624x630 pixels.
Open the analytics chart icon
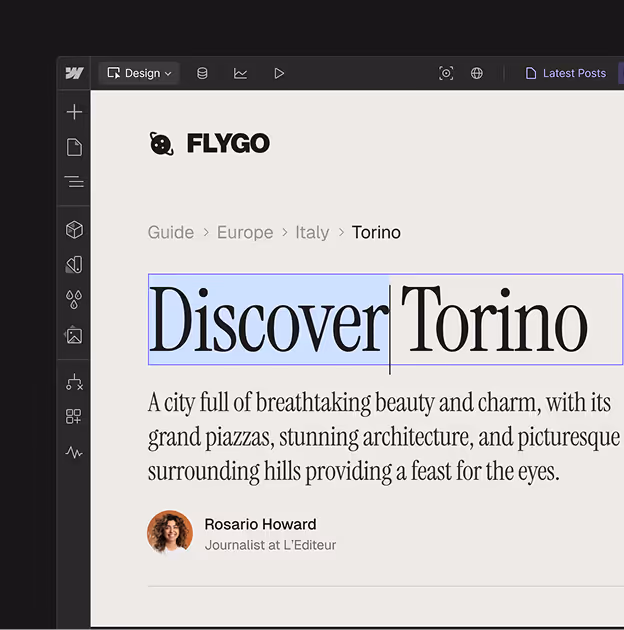point(240,73)
